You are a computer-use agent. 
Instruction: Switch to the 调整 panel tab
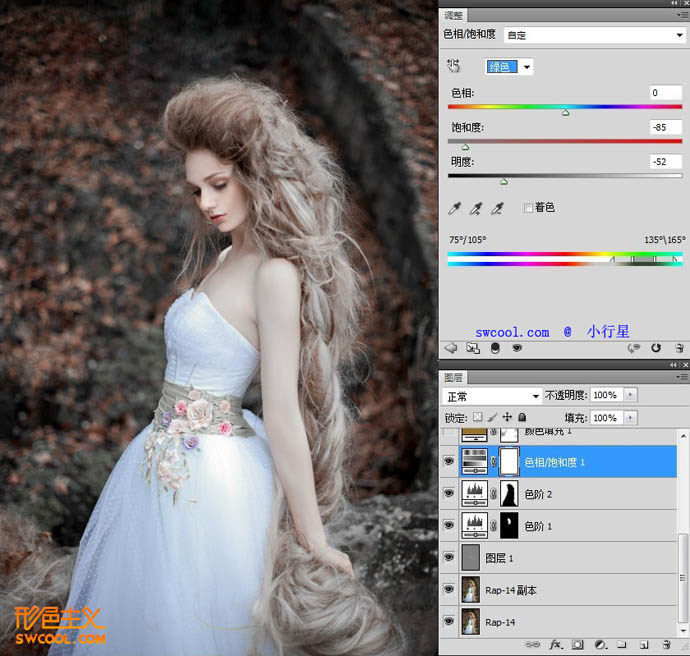click(456, 15)
